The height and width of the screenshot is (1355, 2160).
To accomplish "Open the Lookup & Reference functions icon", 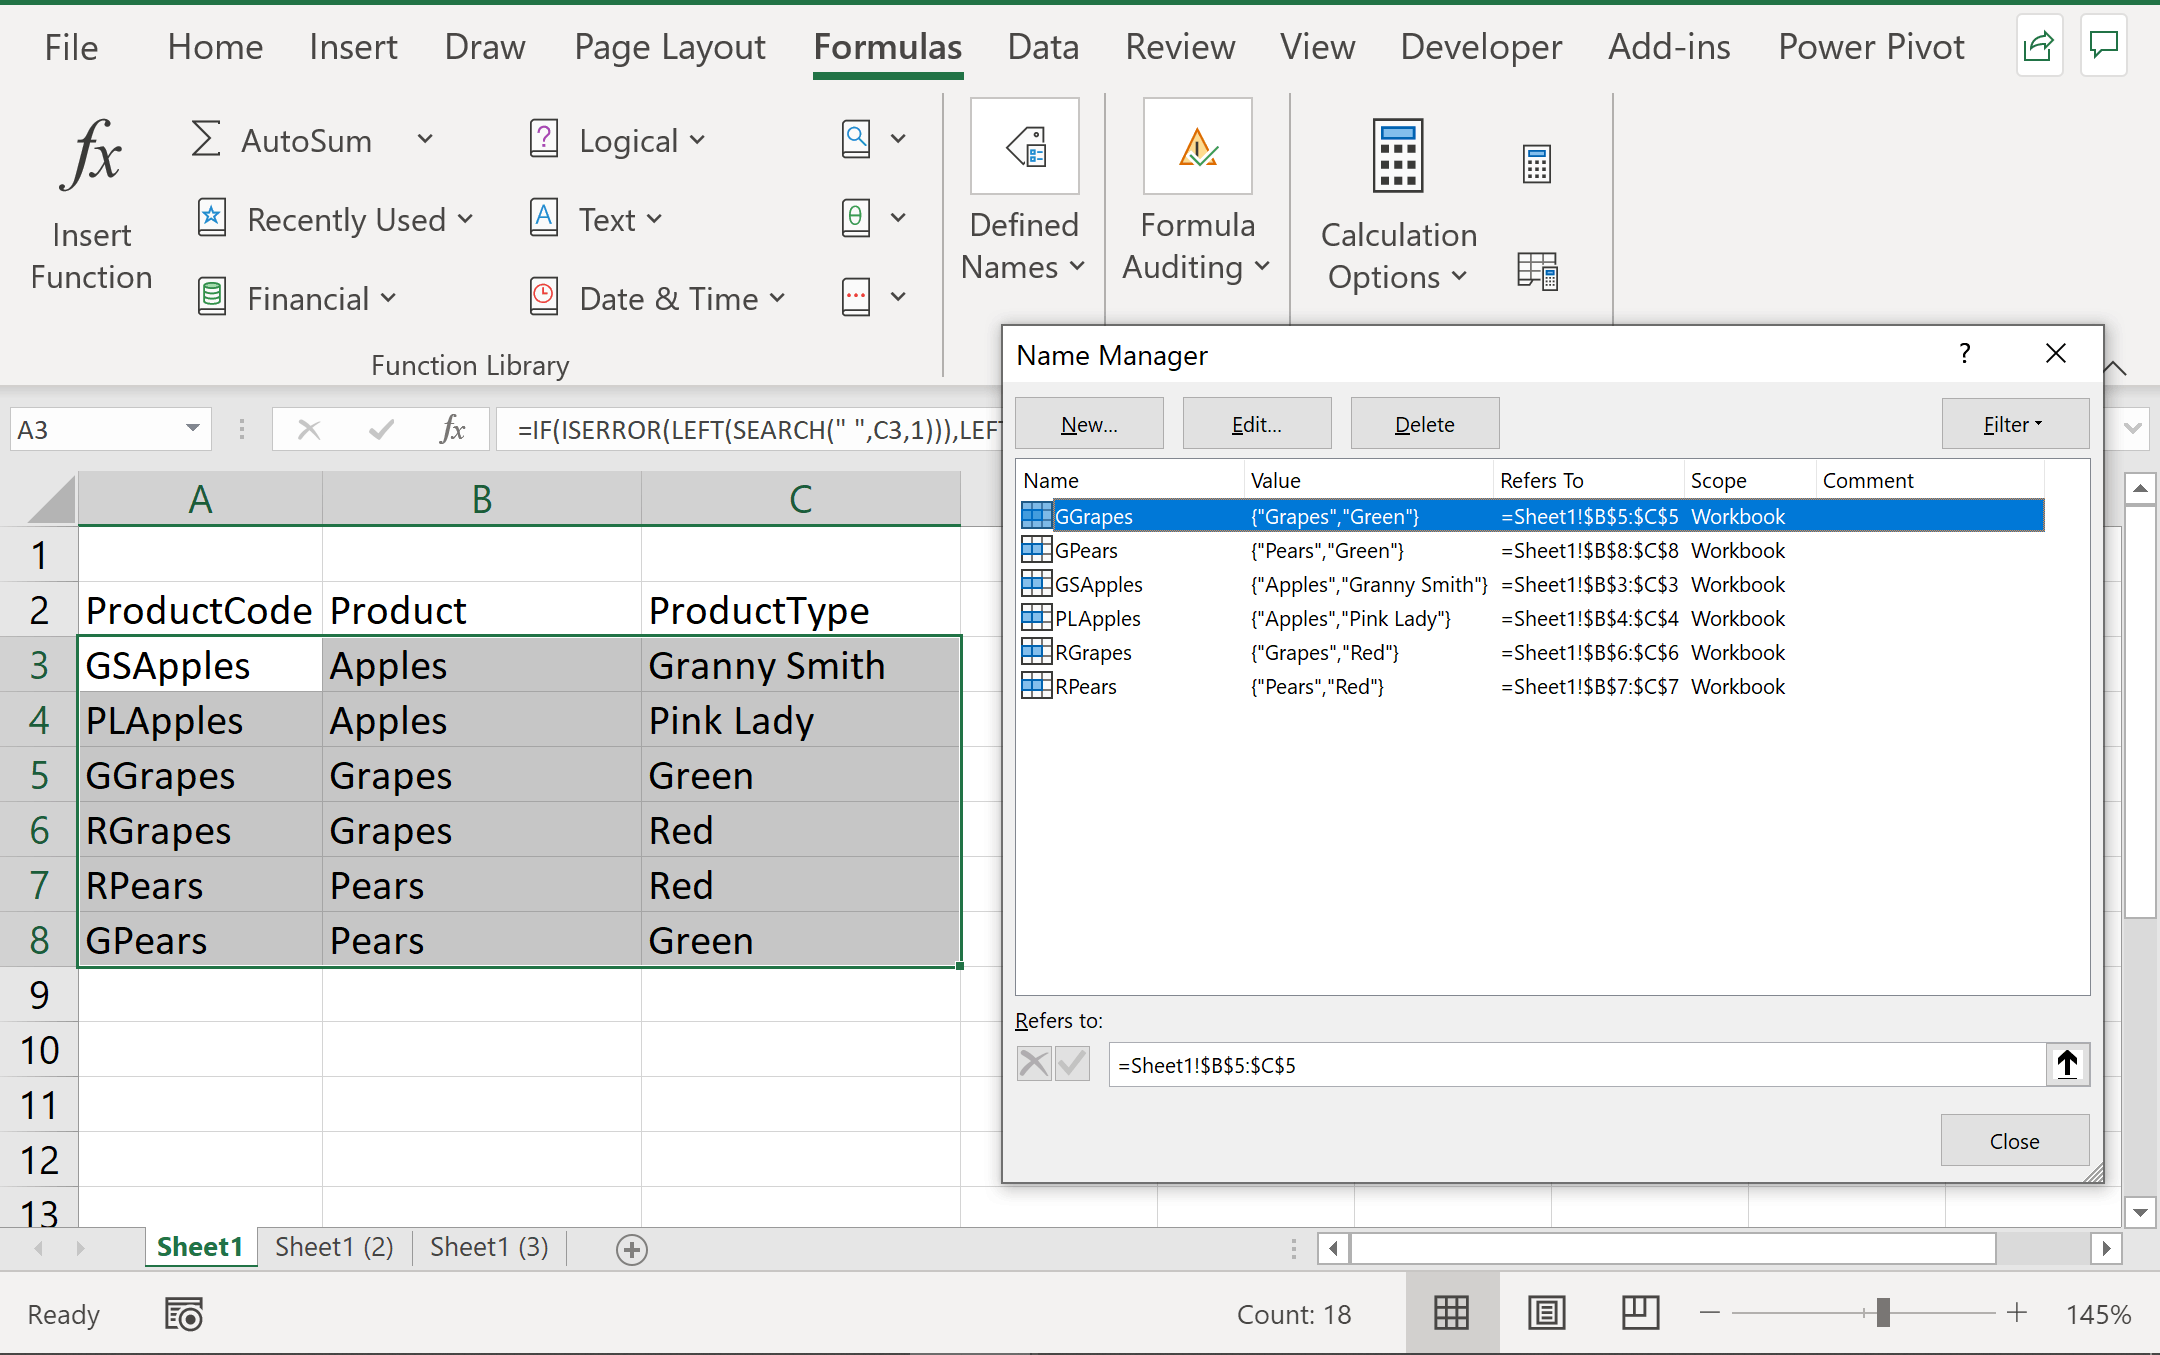I will pos(856,139).
